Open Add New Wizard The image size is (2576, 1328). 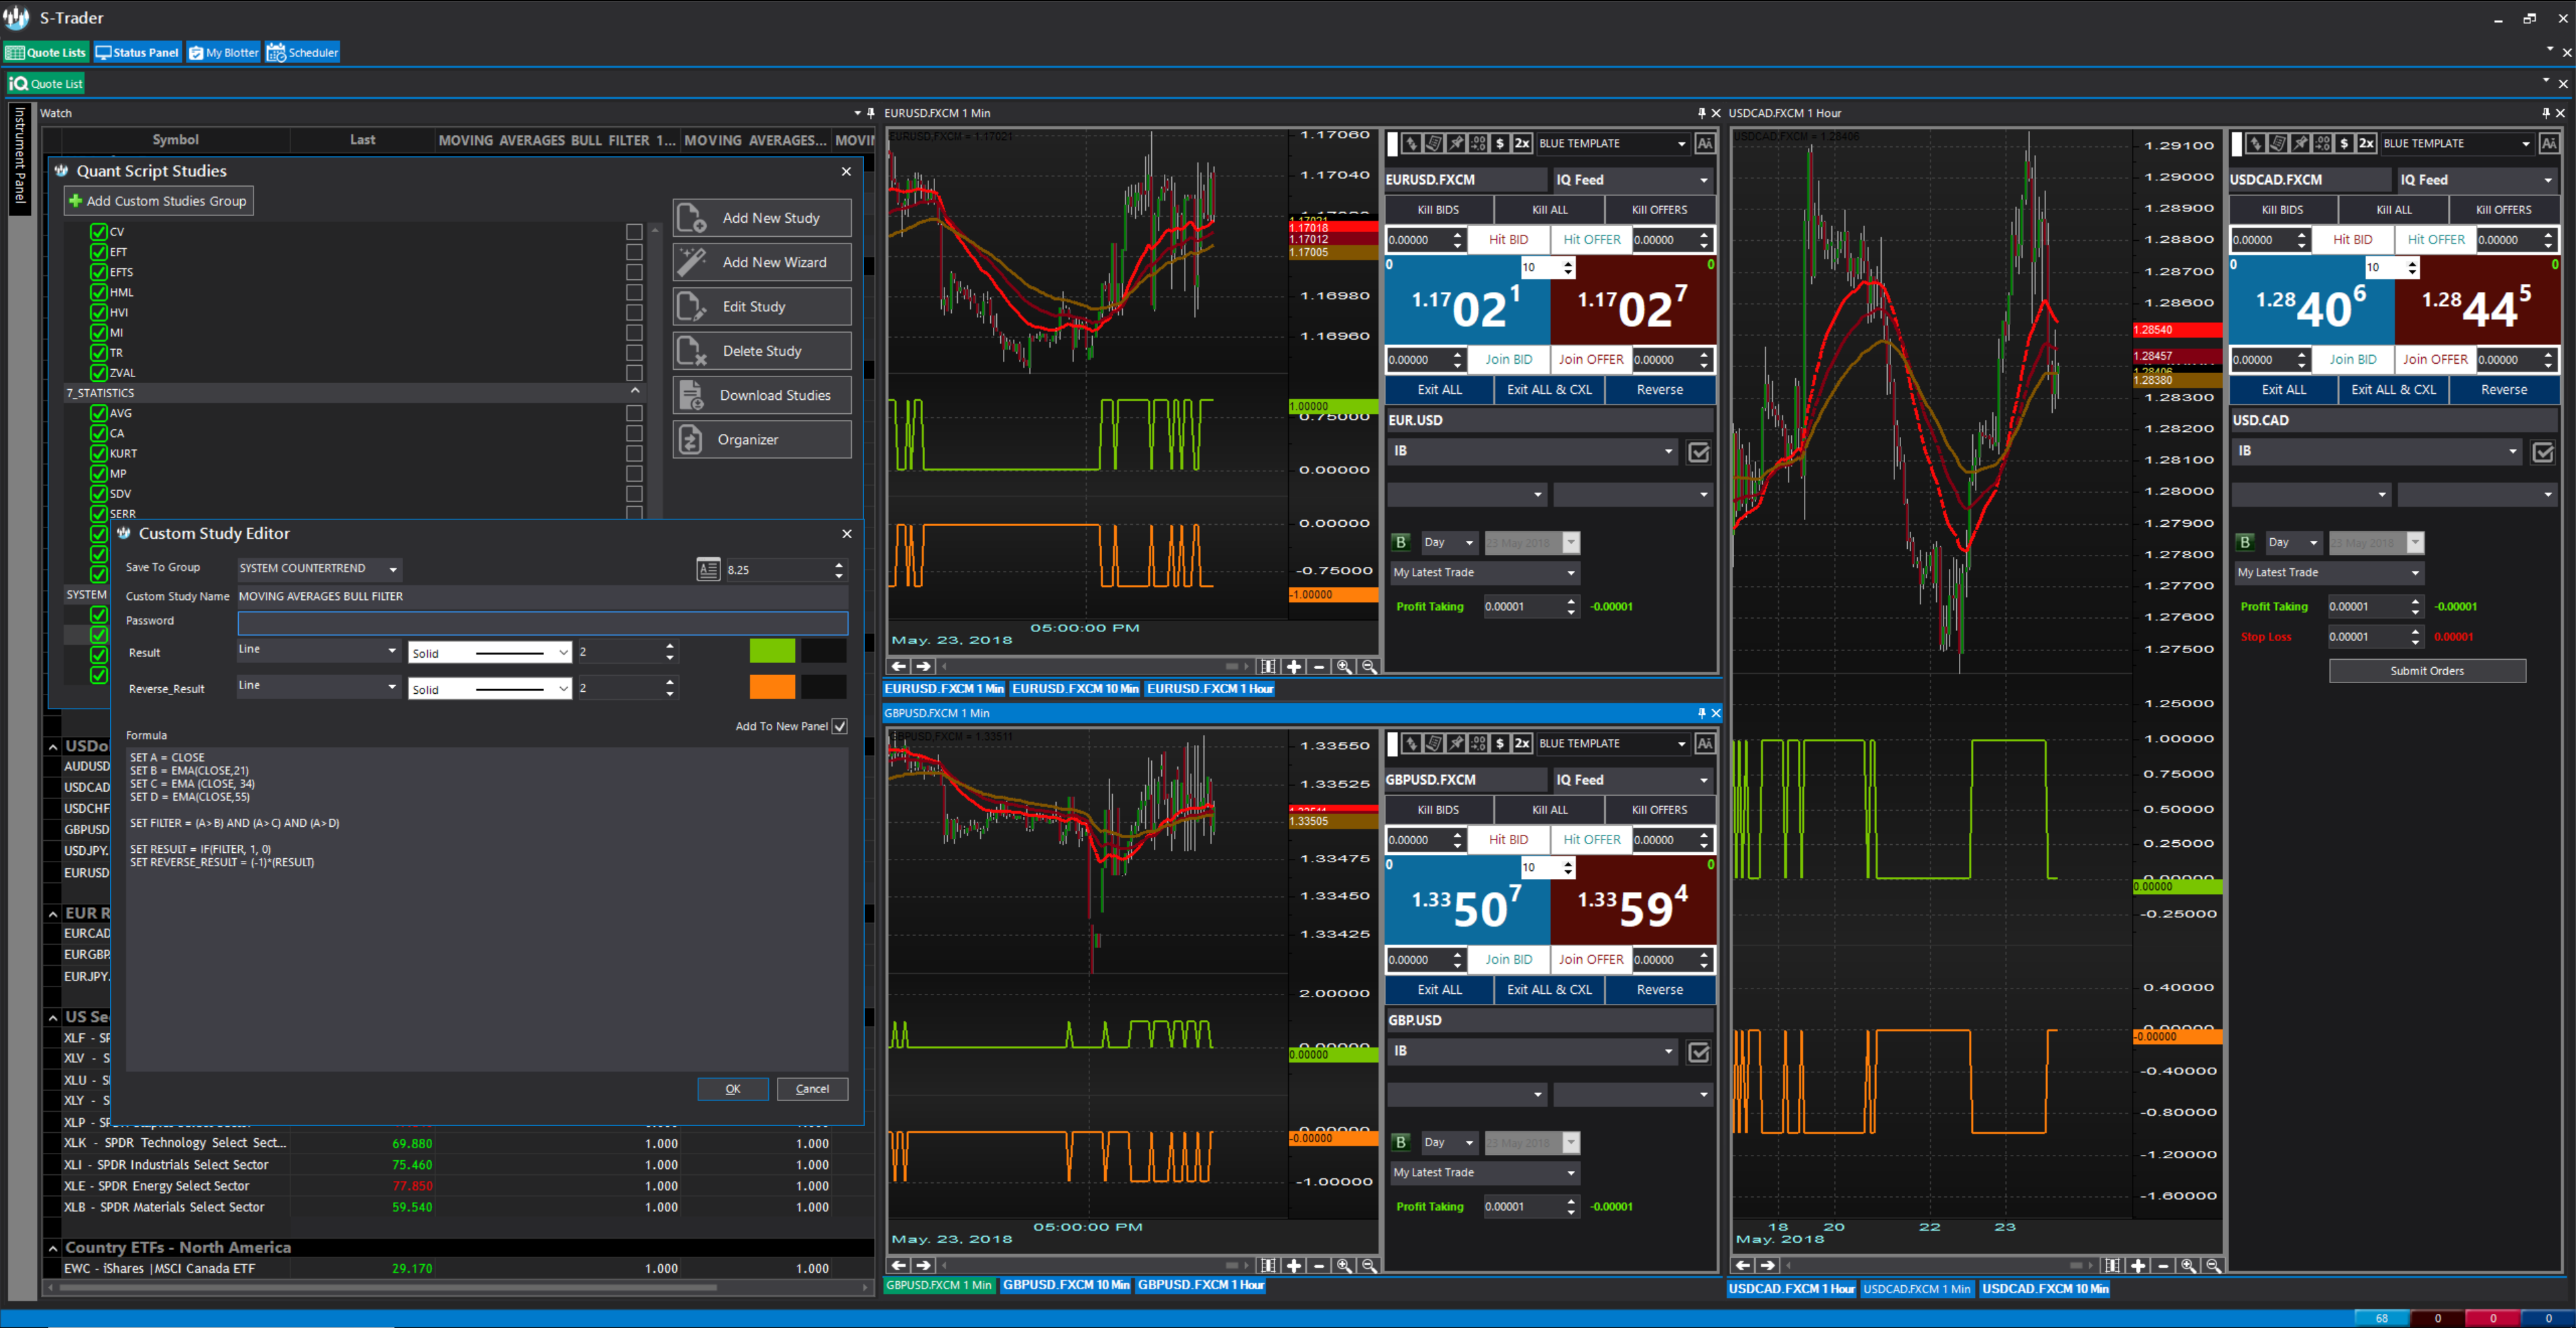[x=762, y=262]
